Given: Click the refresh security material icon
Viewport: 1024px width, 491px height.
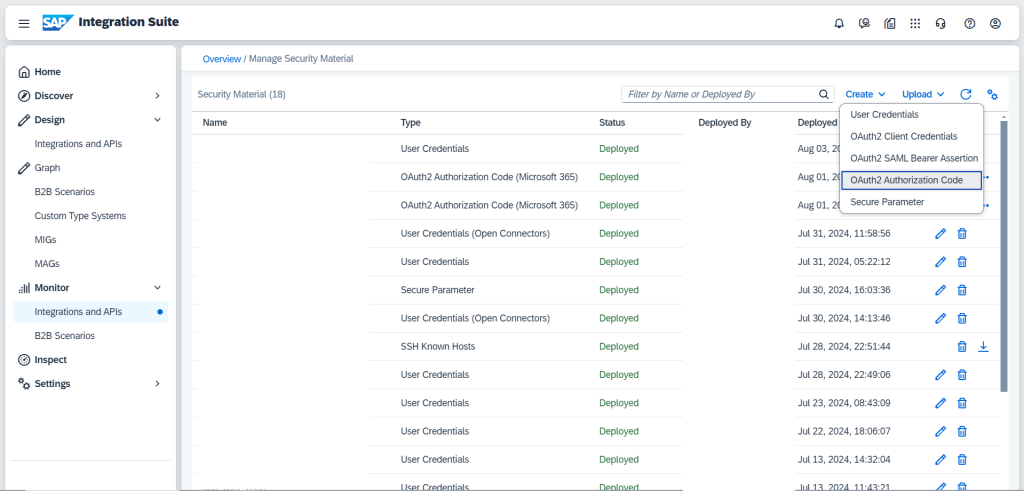Looking at the screenshot, I should [x=966, y=94].
